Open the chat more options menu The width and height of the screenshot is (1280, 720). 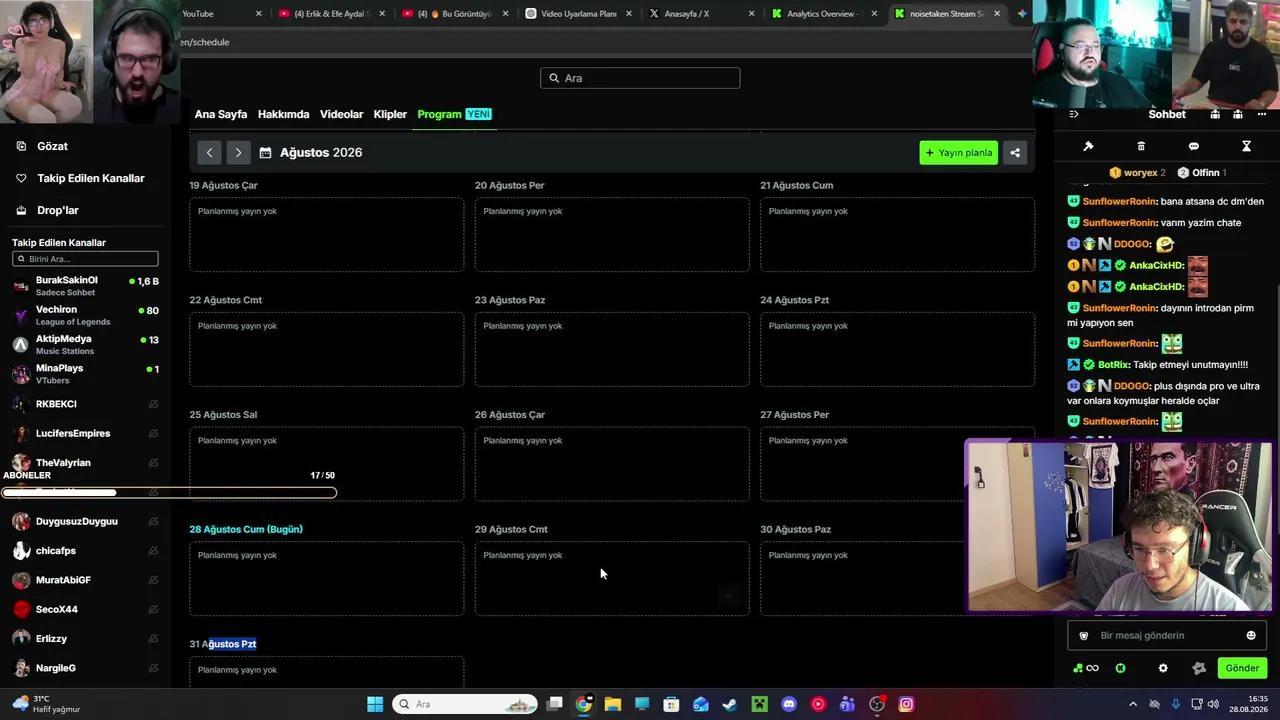pyautogui.click(x=1262, y=114)
